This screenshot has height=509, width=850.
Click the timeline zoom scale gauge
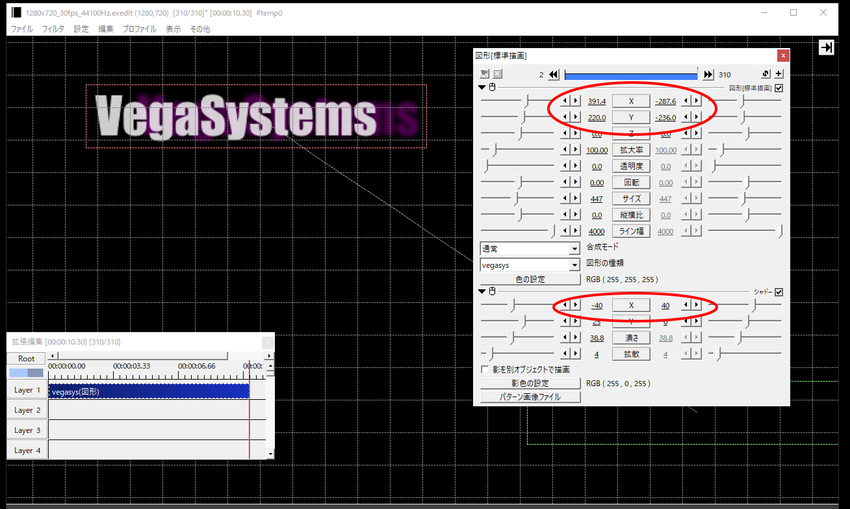(26, 372)
